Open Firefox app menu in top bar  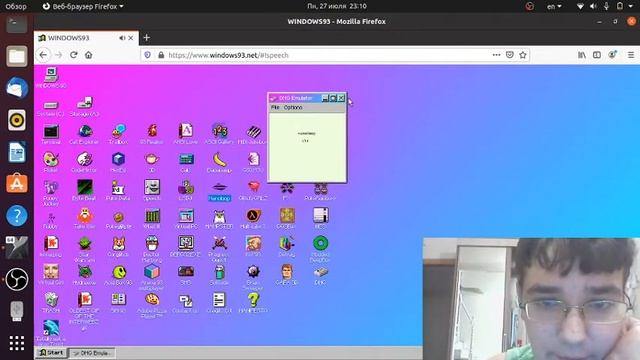click(83, 6)
